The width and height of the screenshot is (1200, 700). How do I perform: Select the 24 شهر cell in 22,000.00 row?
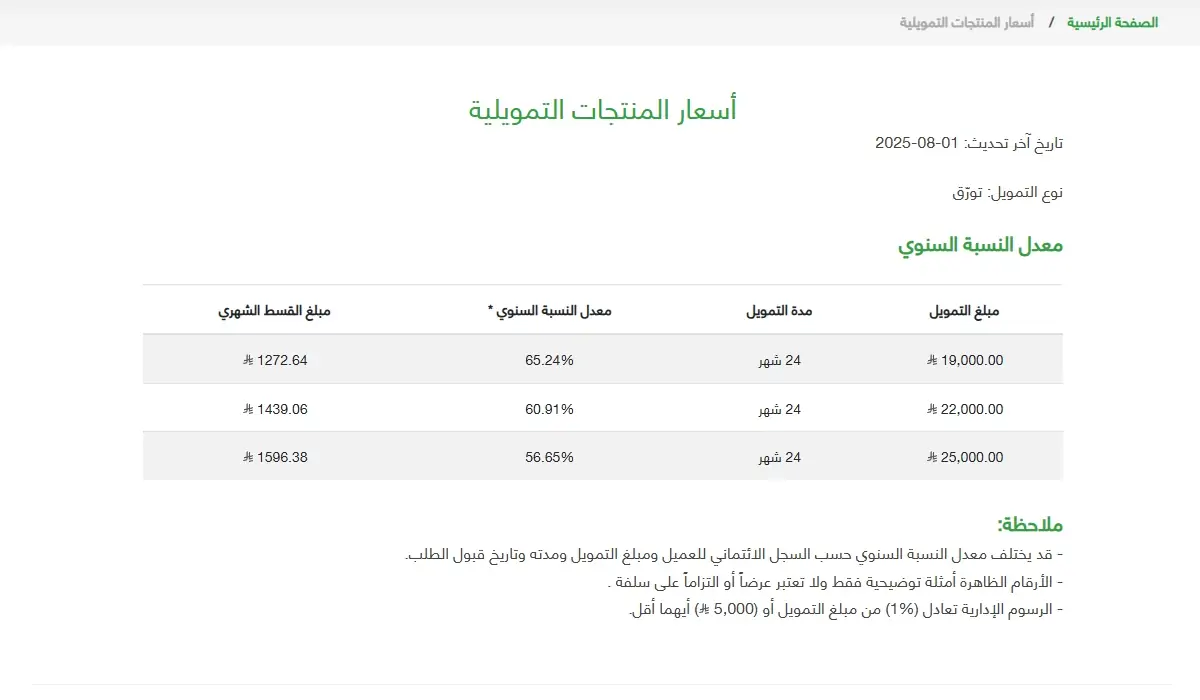(780, 409)
